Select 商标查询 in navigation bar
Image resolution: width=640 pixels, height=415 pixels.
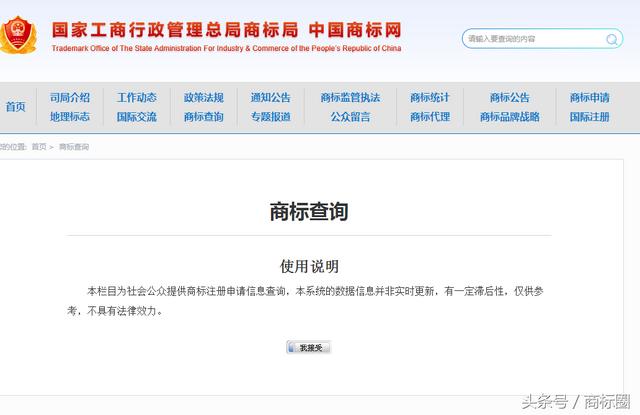pos(204,117)
